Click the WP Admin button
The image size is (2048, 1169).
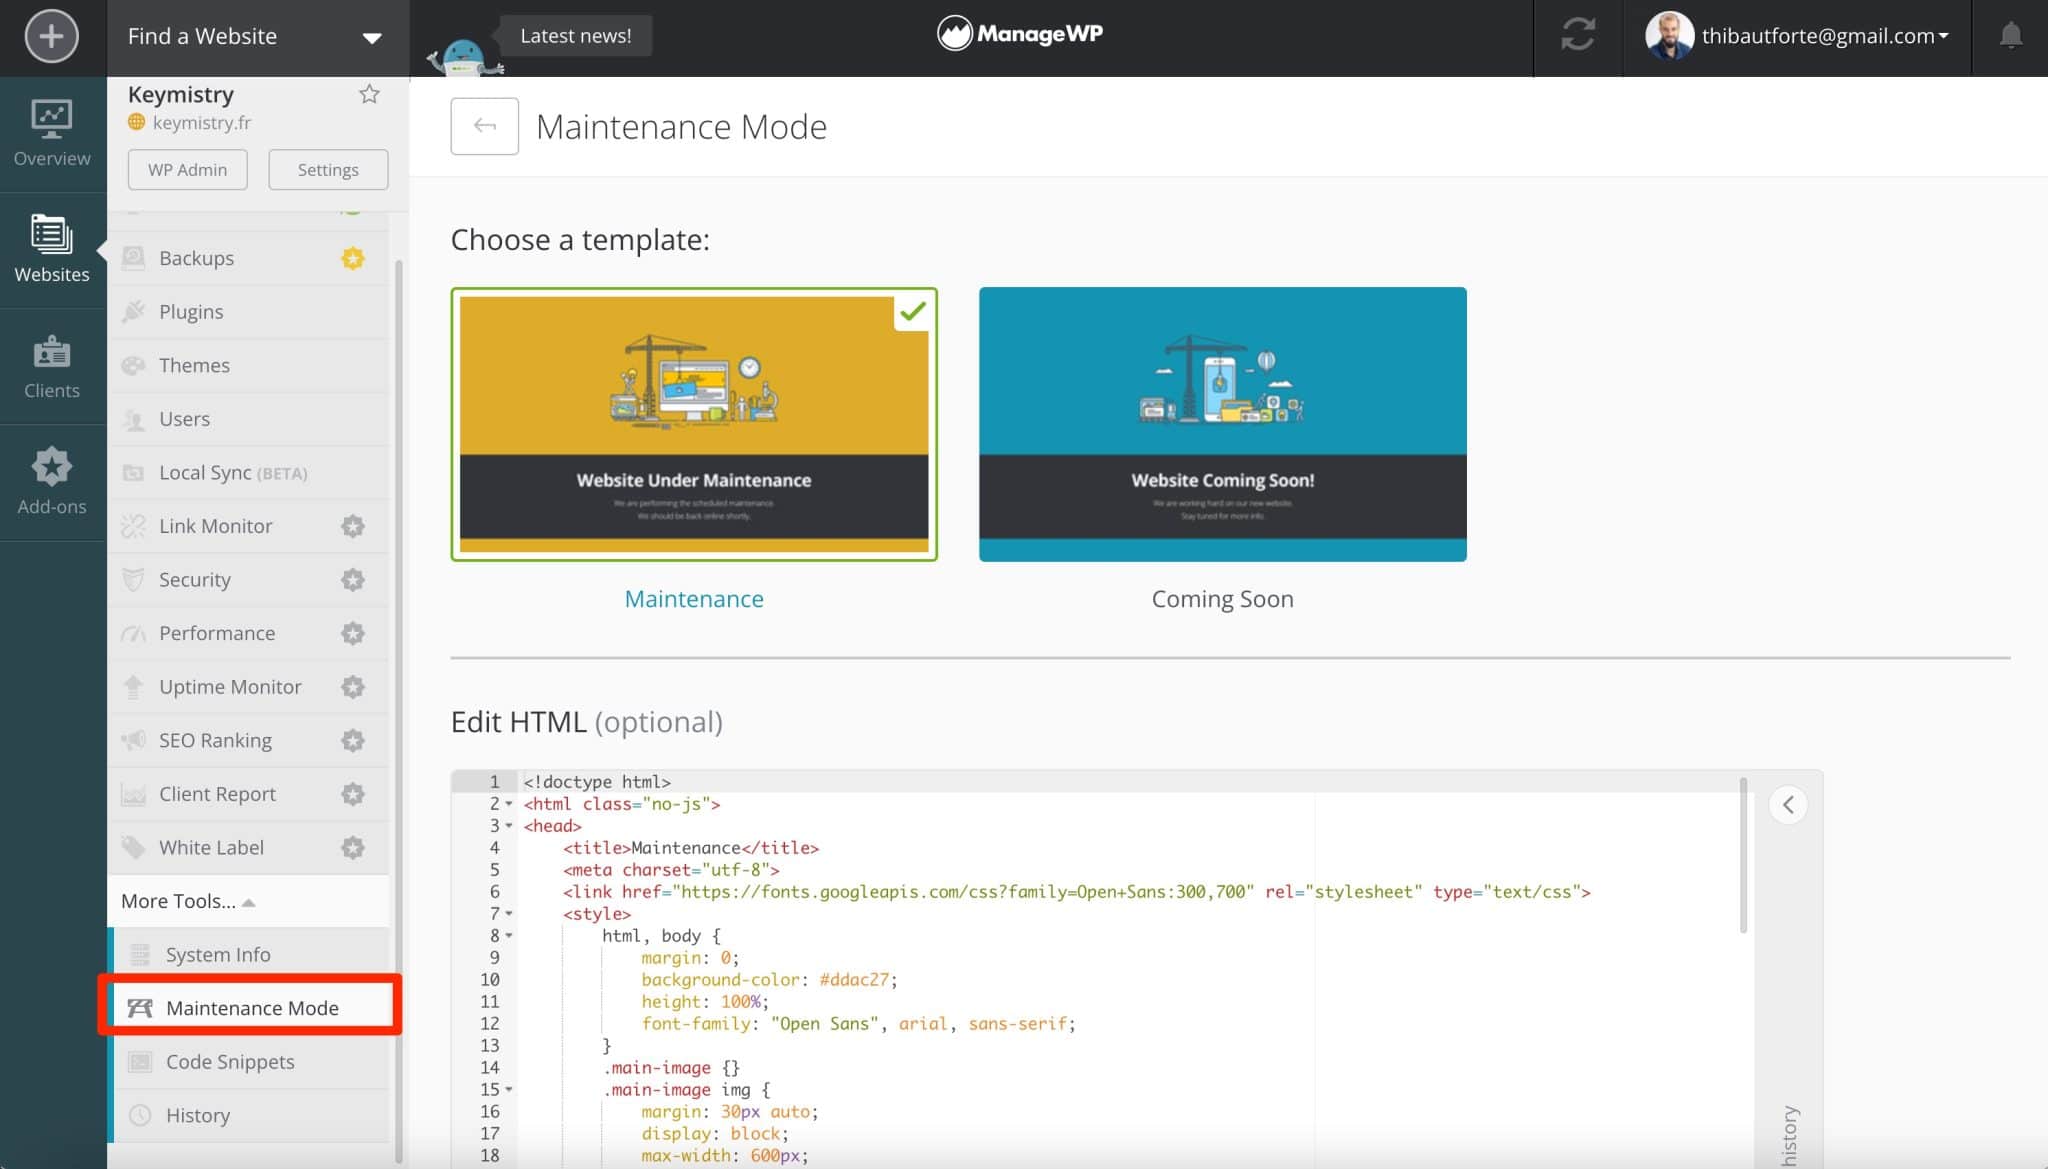coord(187,169)
